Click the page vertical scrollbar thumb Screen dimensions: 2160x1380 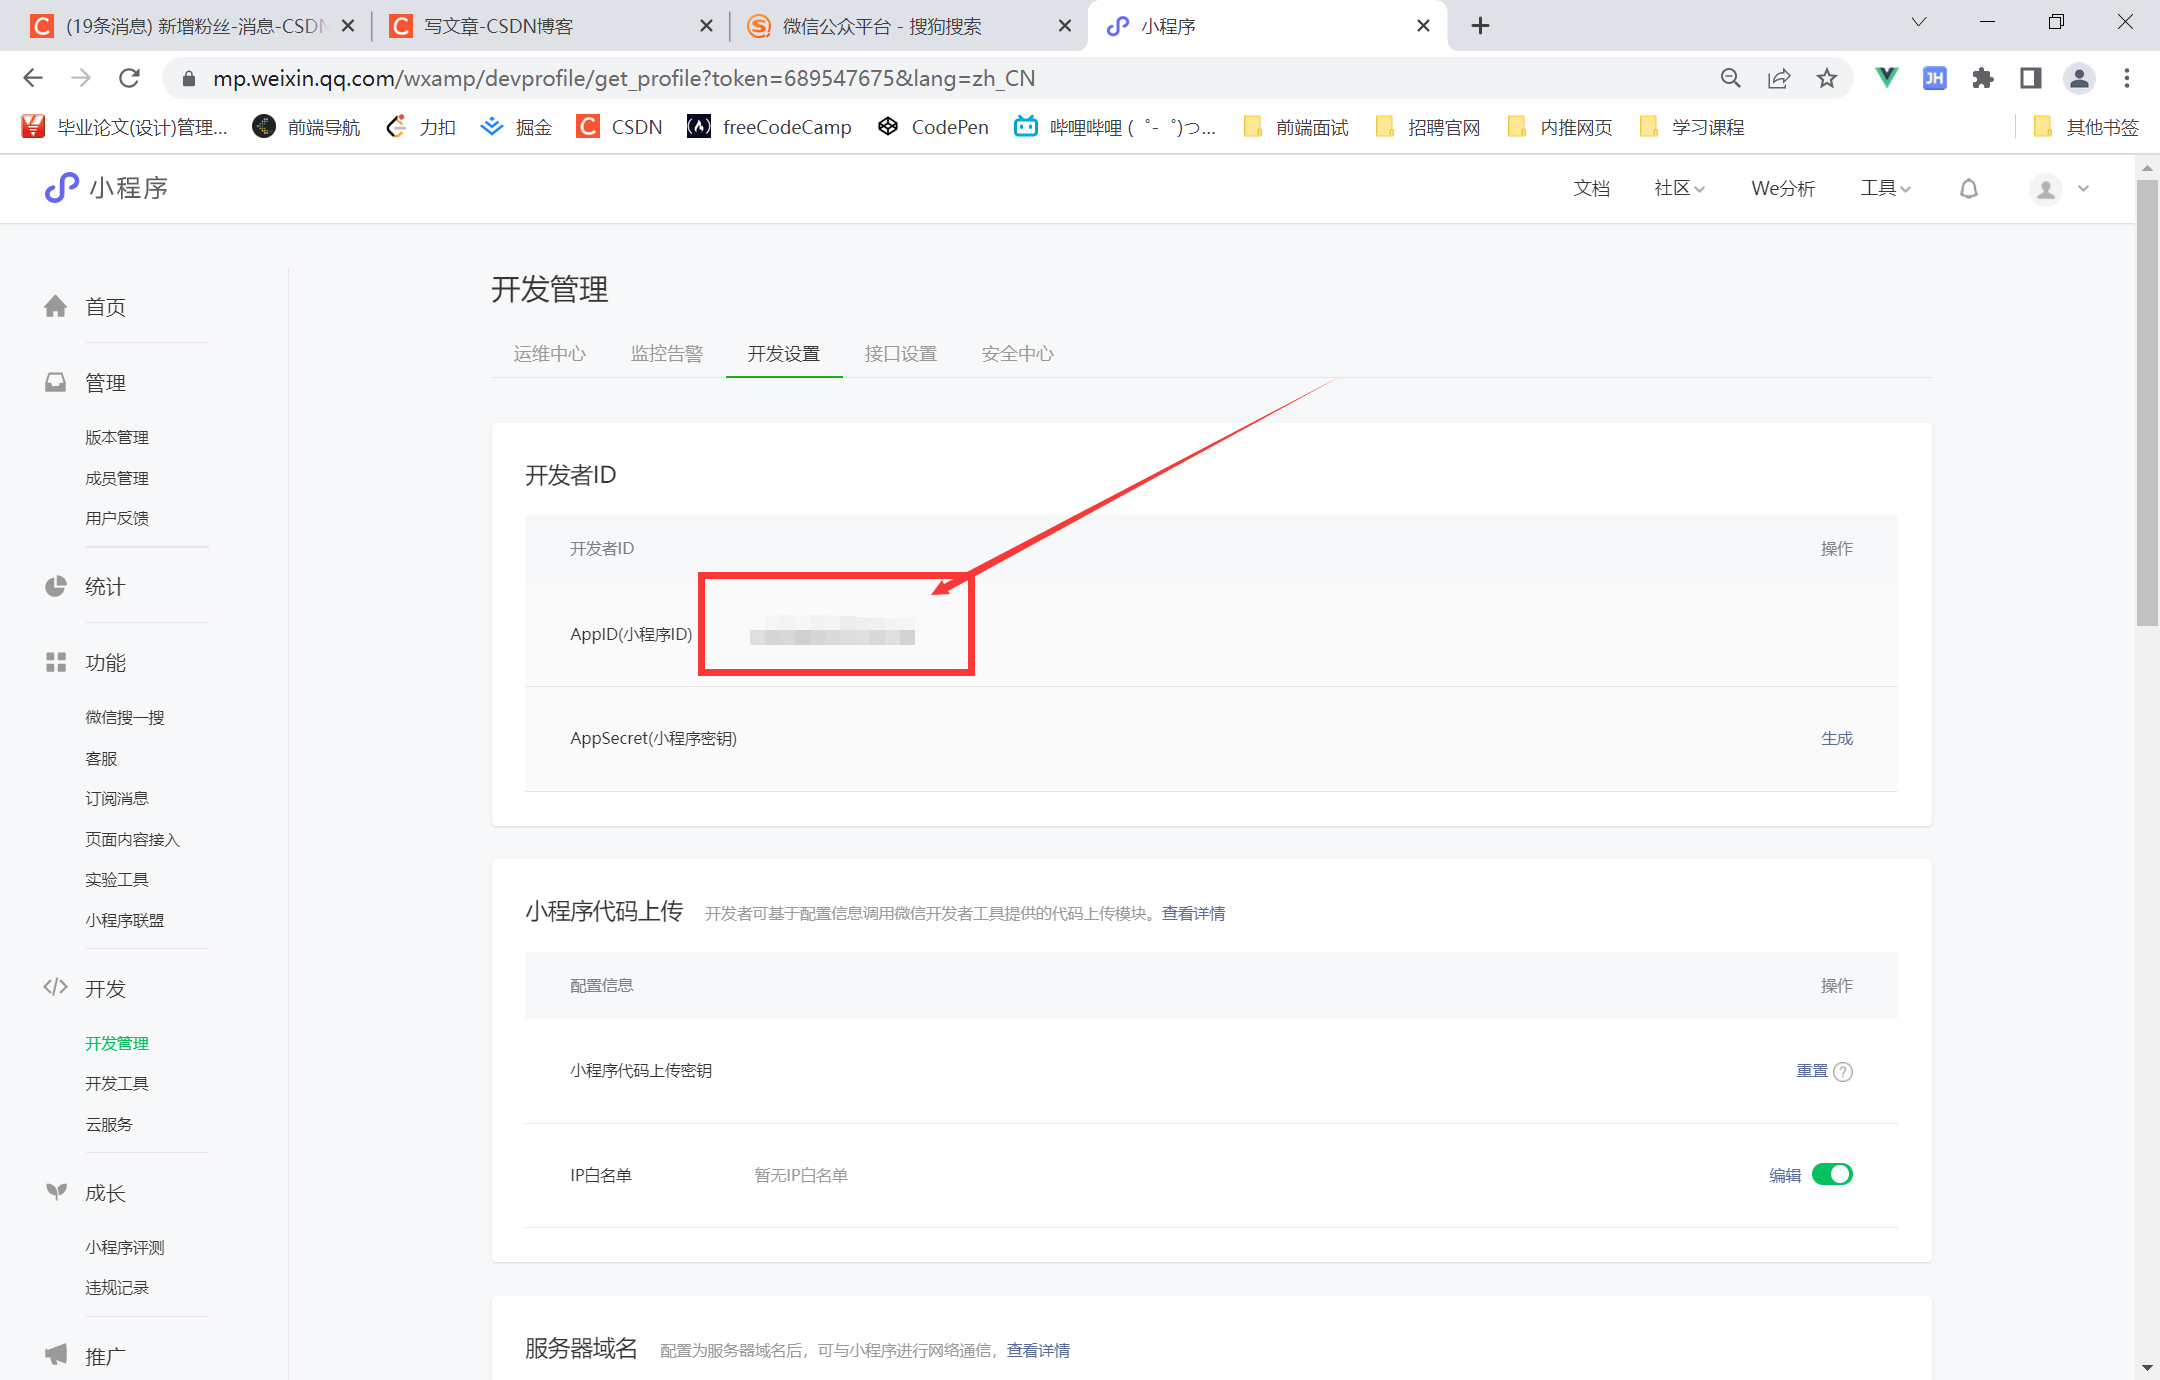pyautogui.click(x=2147, y=402)
